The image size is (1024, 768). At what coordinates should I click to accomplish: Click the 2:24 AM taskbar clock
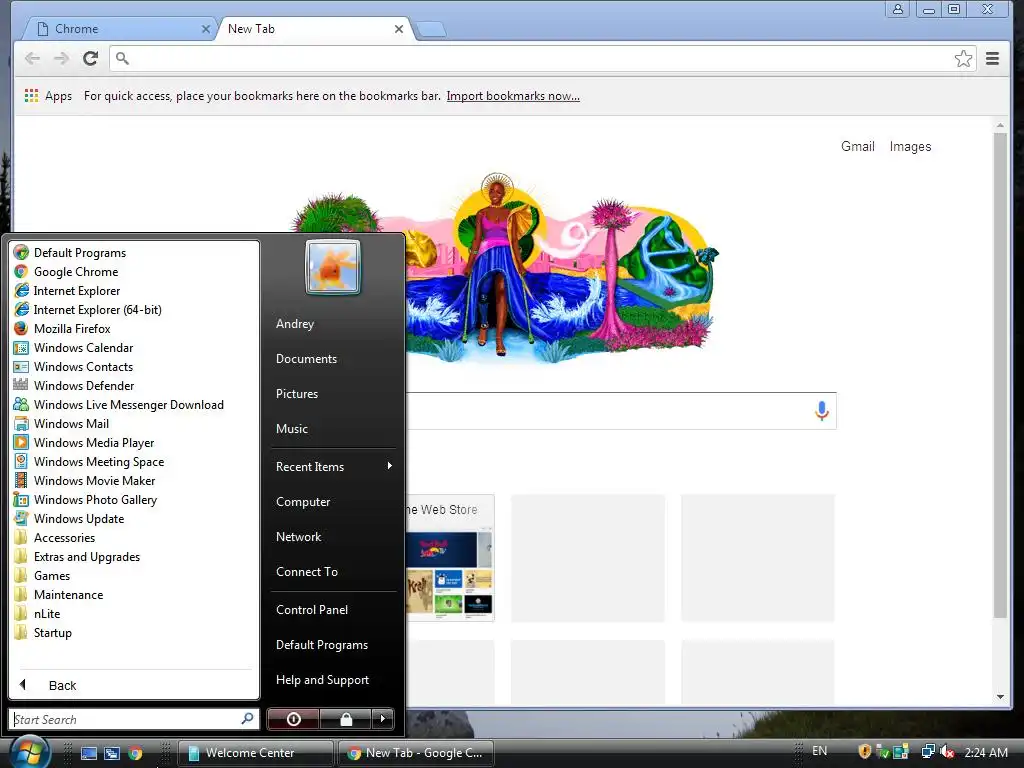pyautogui.click(x=986, y=752)
